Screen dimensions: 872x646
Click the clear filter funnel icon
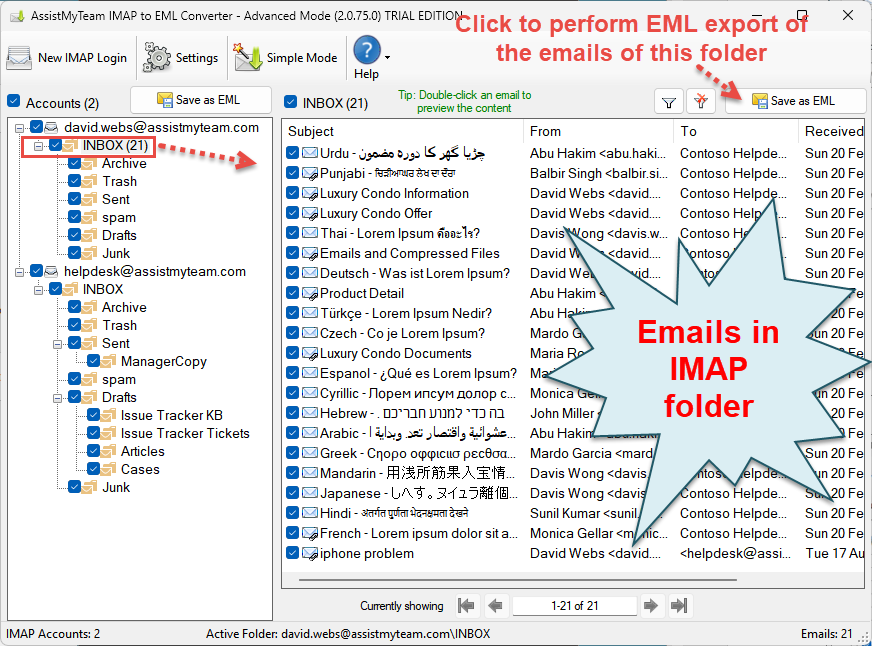(701, 102)
